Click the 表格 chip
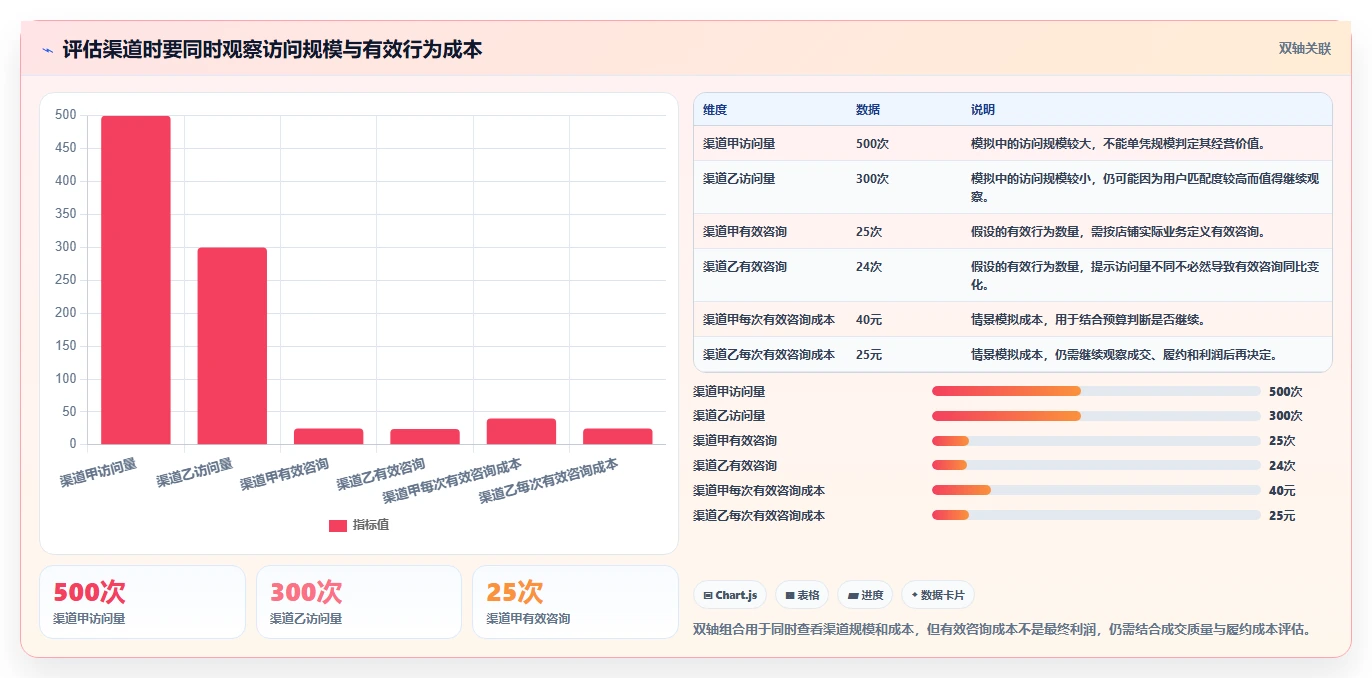The image size is (1372, 678). pyautogui.click(x=802, y=595)
